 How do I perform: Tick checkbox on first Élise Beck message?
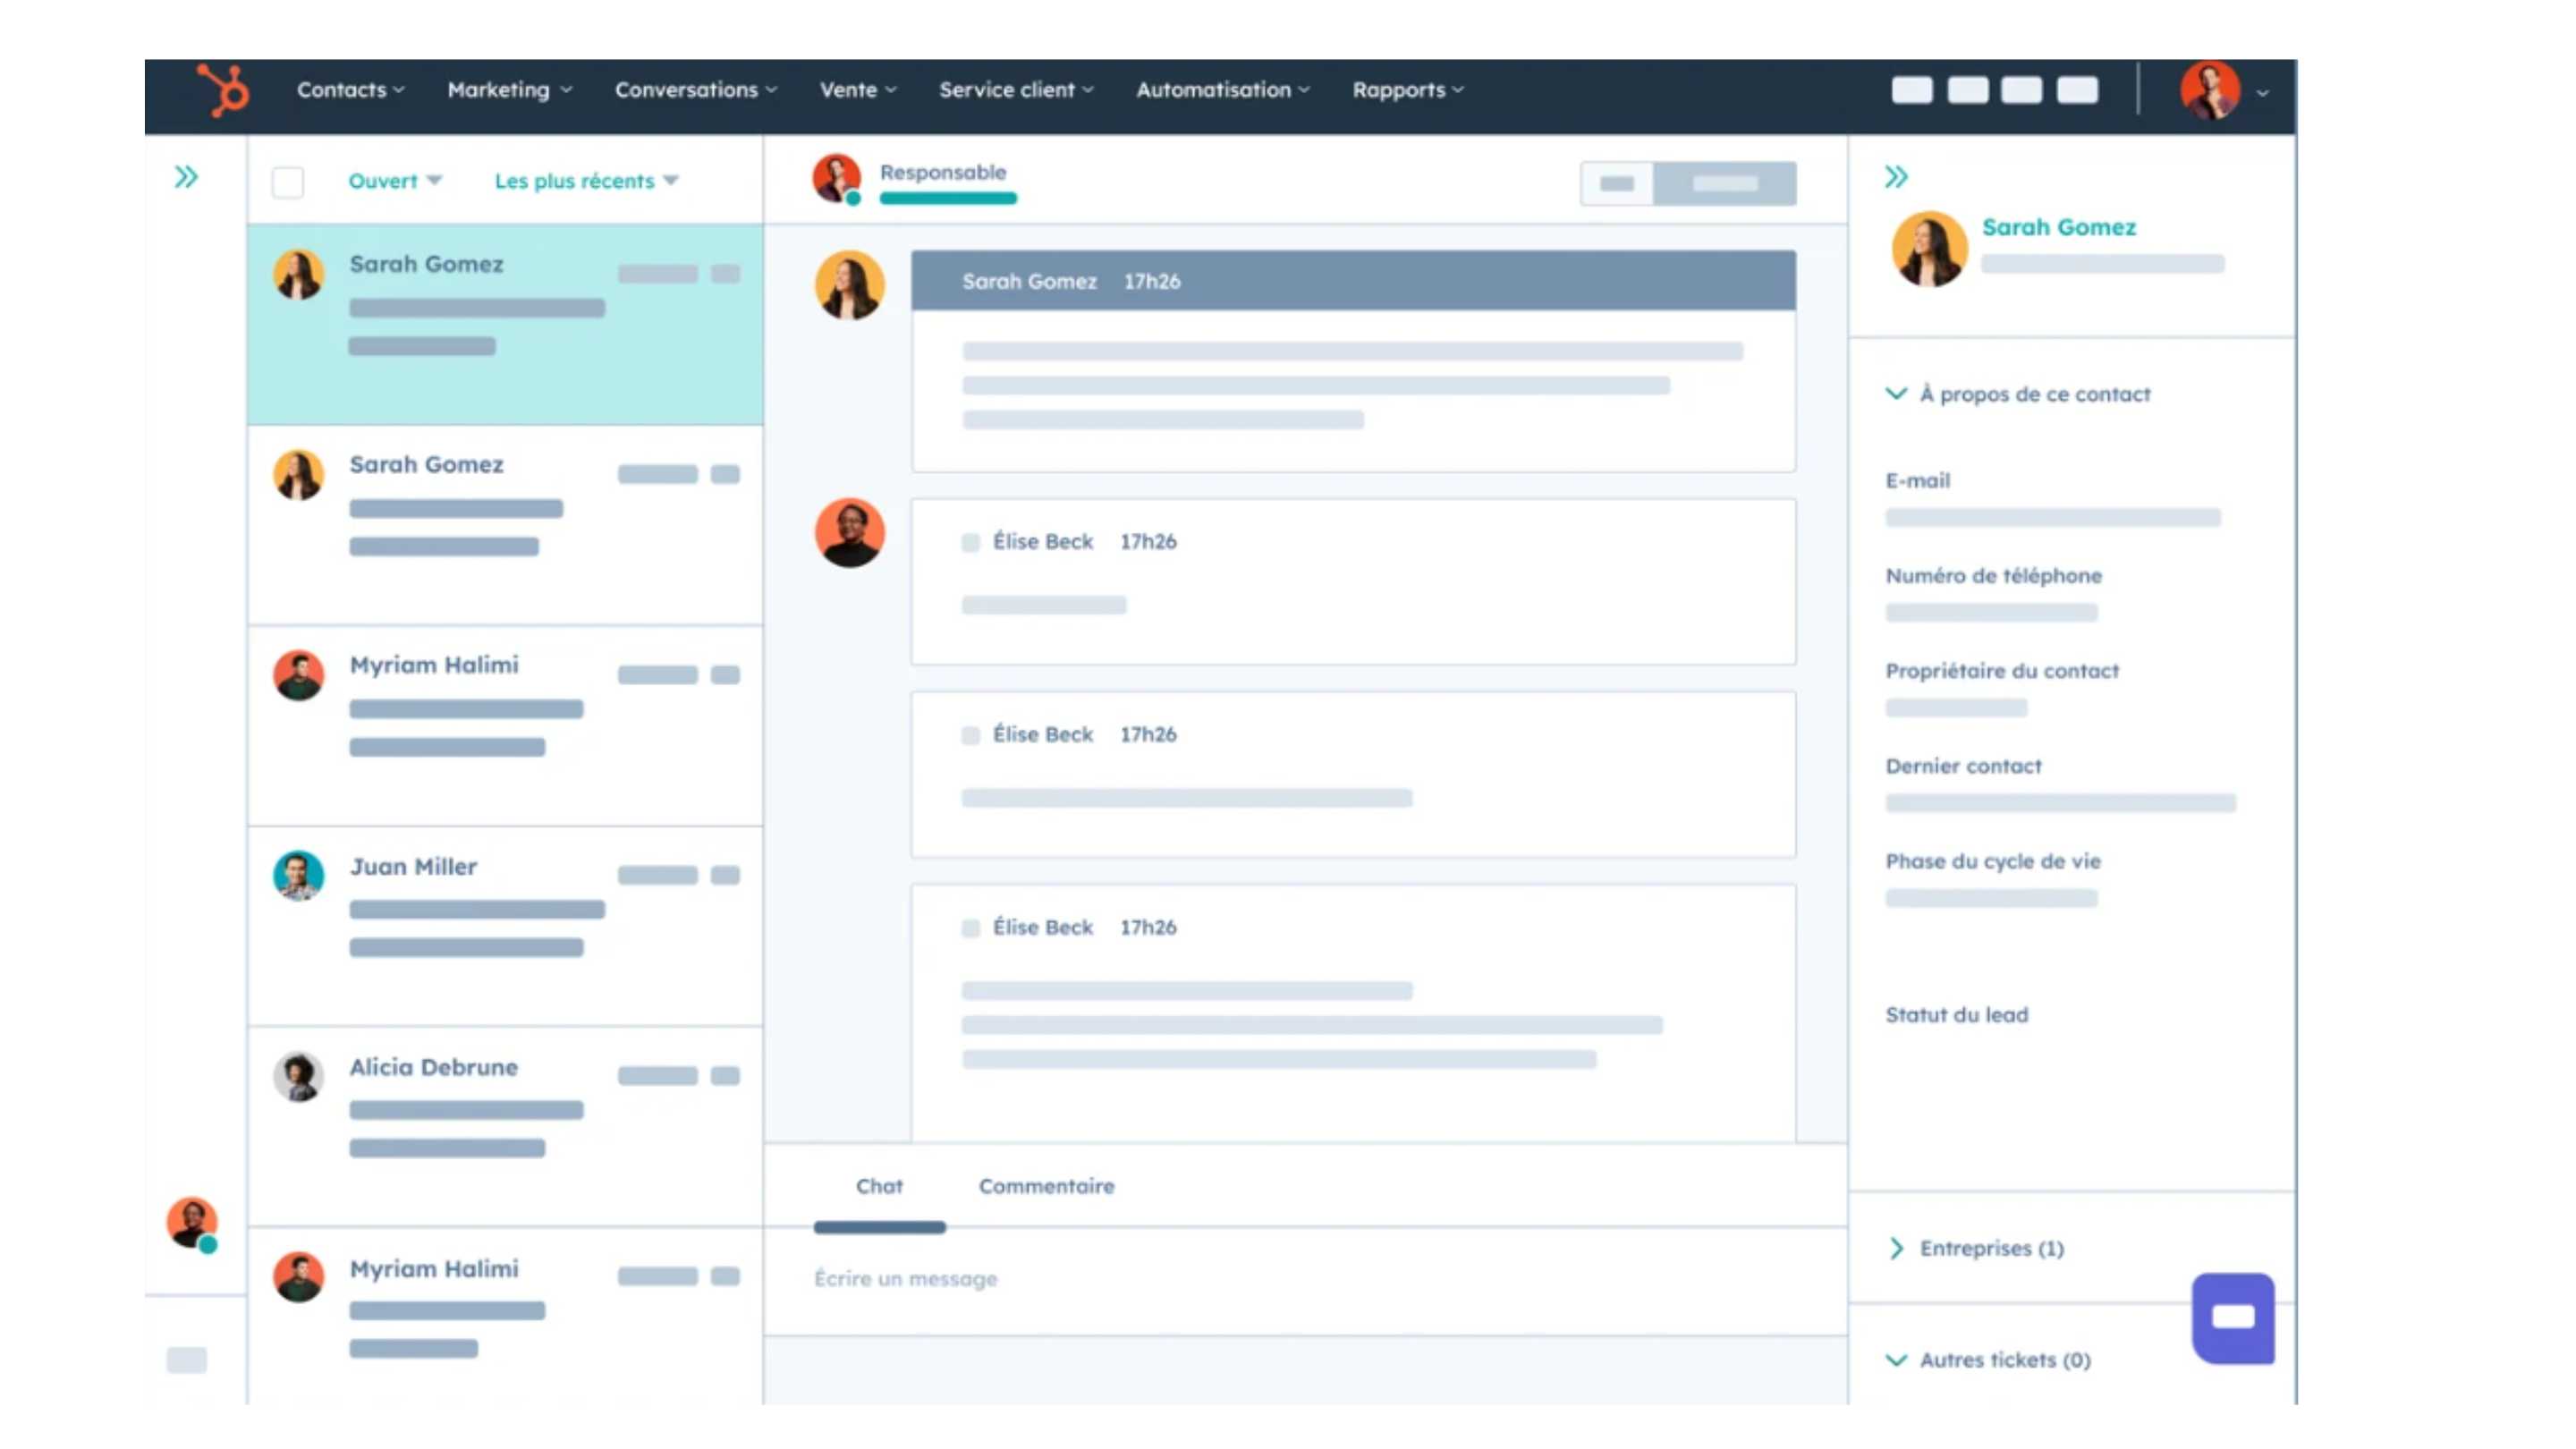pyautogui.click(x=970, y=542)
